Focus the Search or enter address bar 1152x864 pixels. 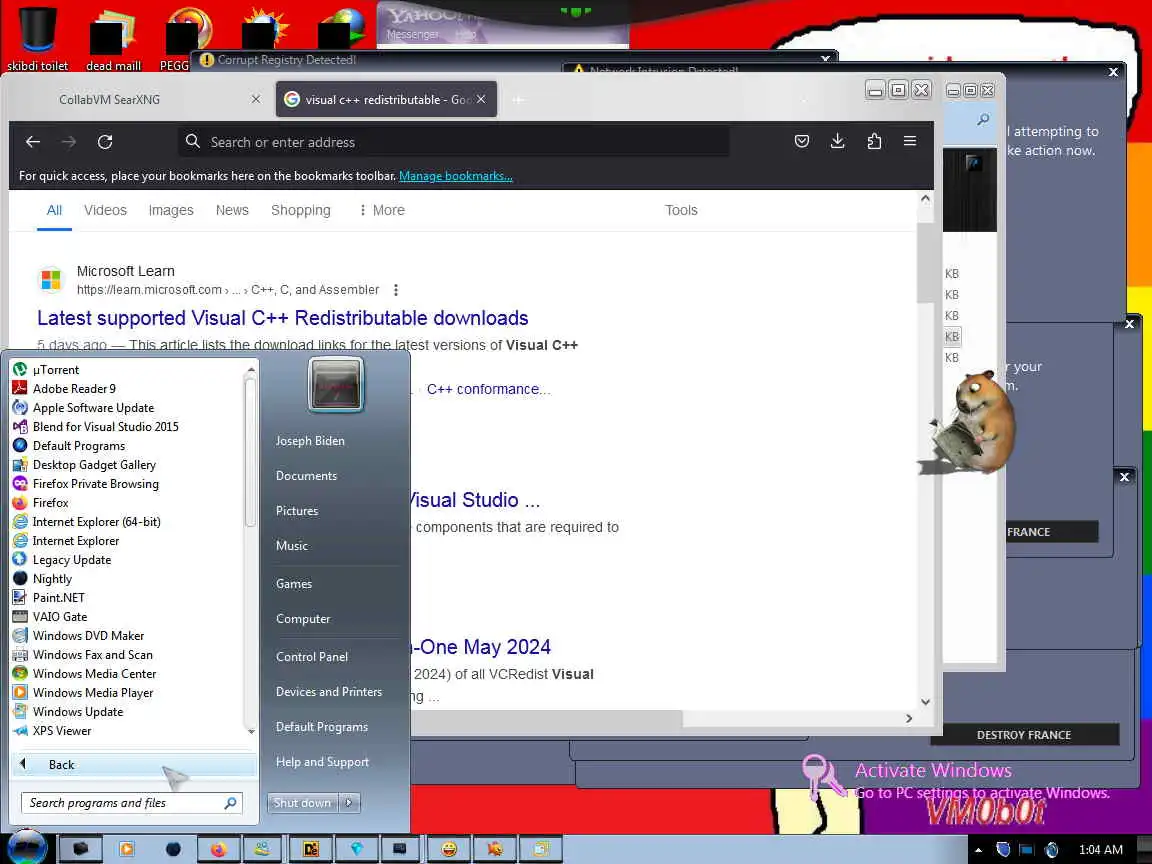453,142
